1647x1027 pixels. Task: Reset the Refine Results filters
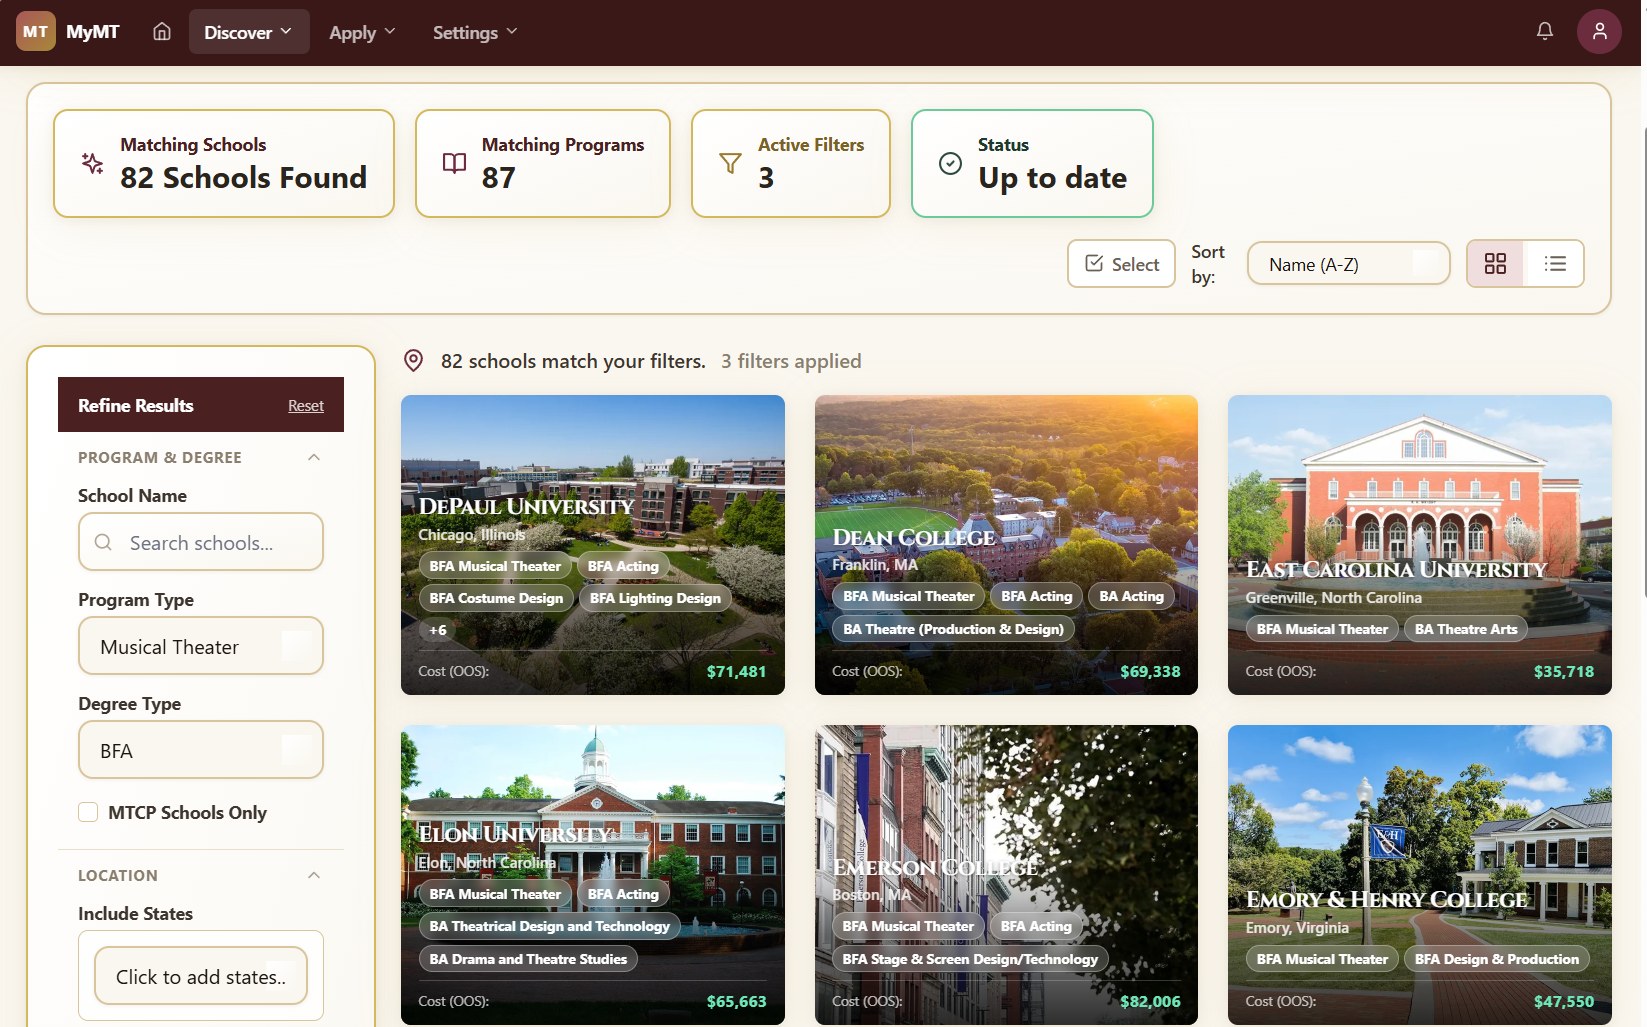[306, 405]
